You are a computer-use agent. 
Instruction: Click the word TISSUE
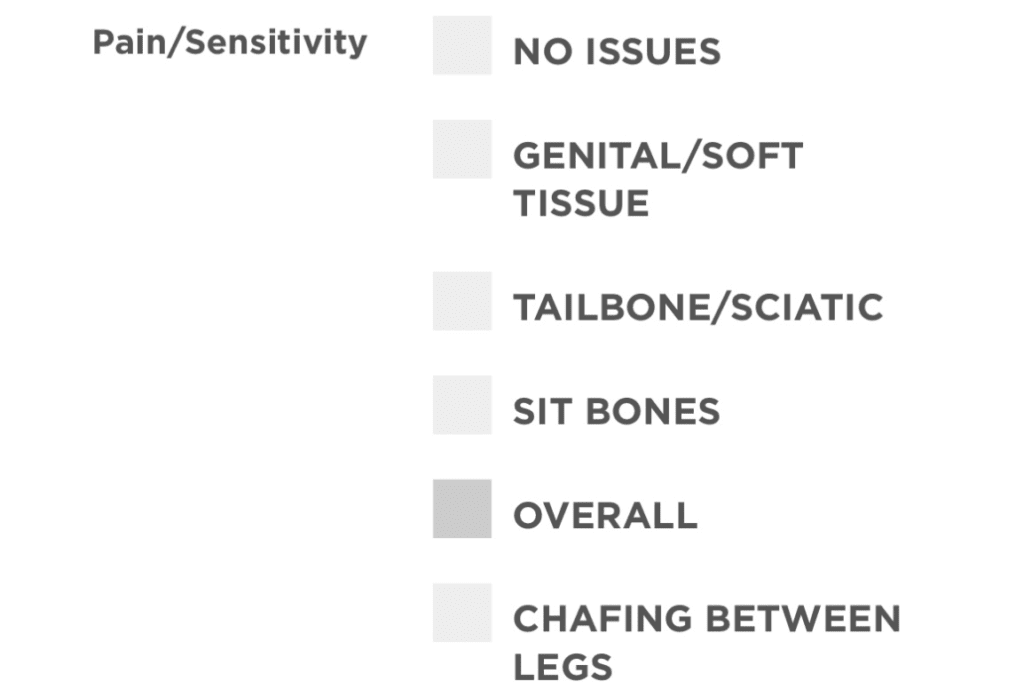point(581,203)
